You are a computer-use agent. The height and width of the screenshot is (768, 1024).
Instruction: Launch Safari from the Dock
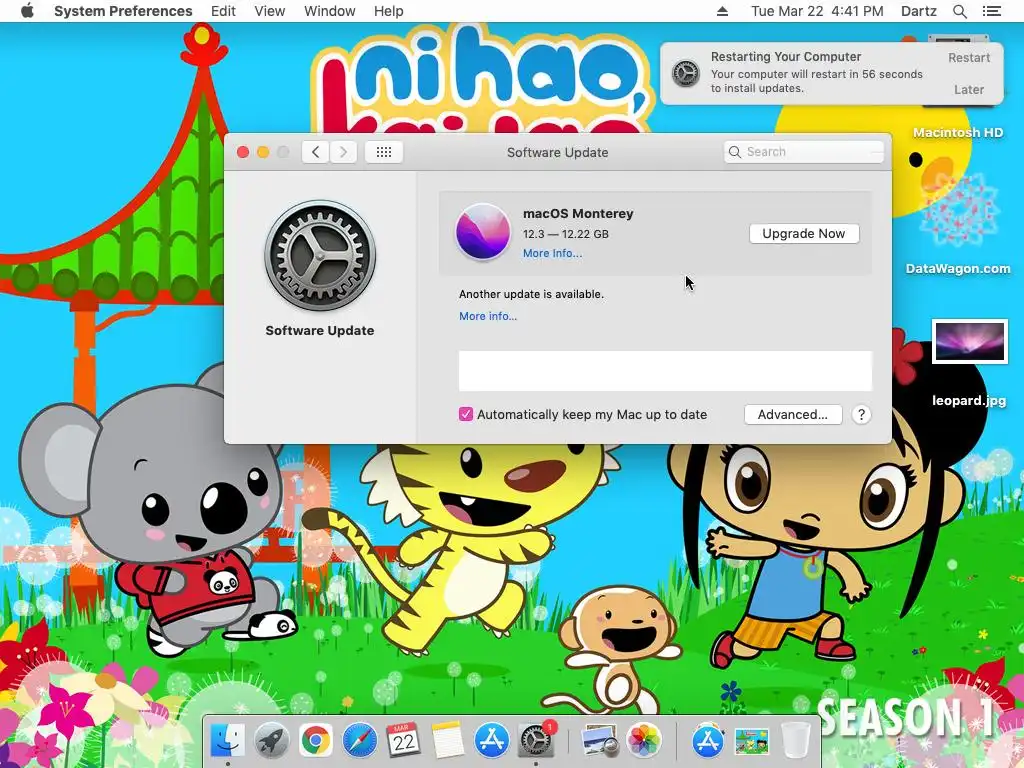click(359, 741)
